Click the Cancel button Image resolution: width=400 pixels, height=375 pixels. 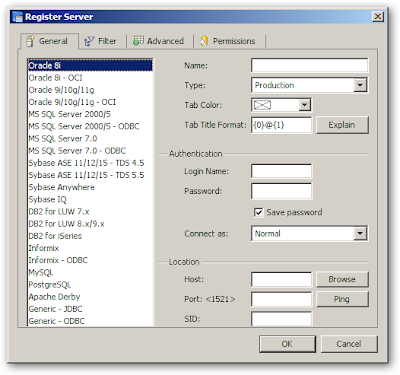point(349,344)
